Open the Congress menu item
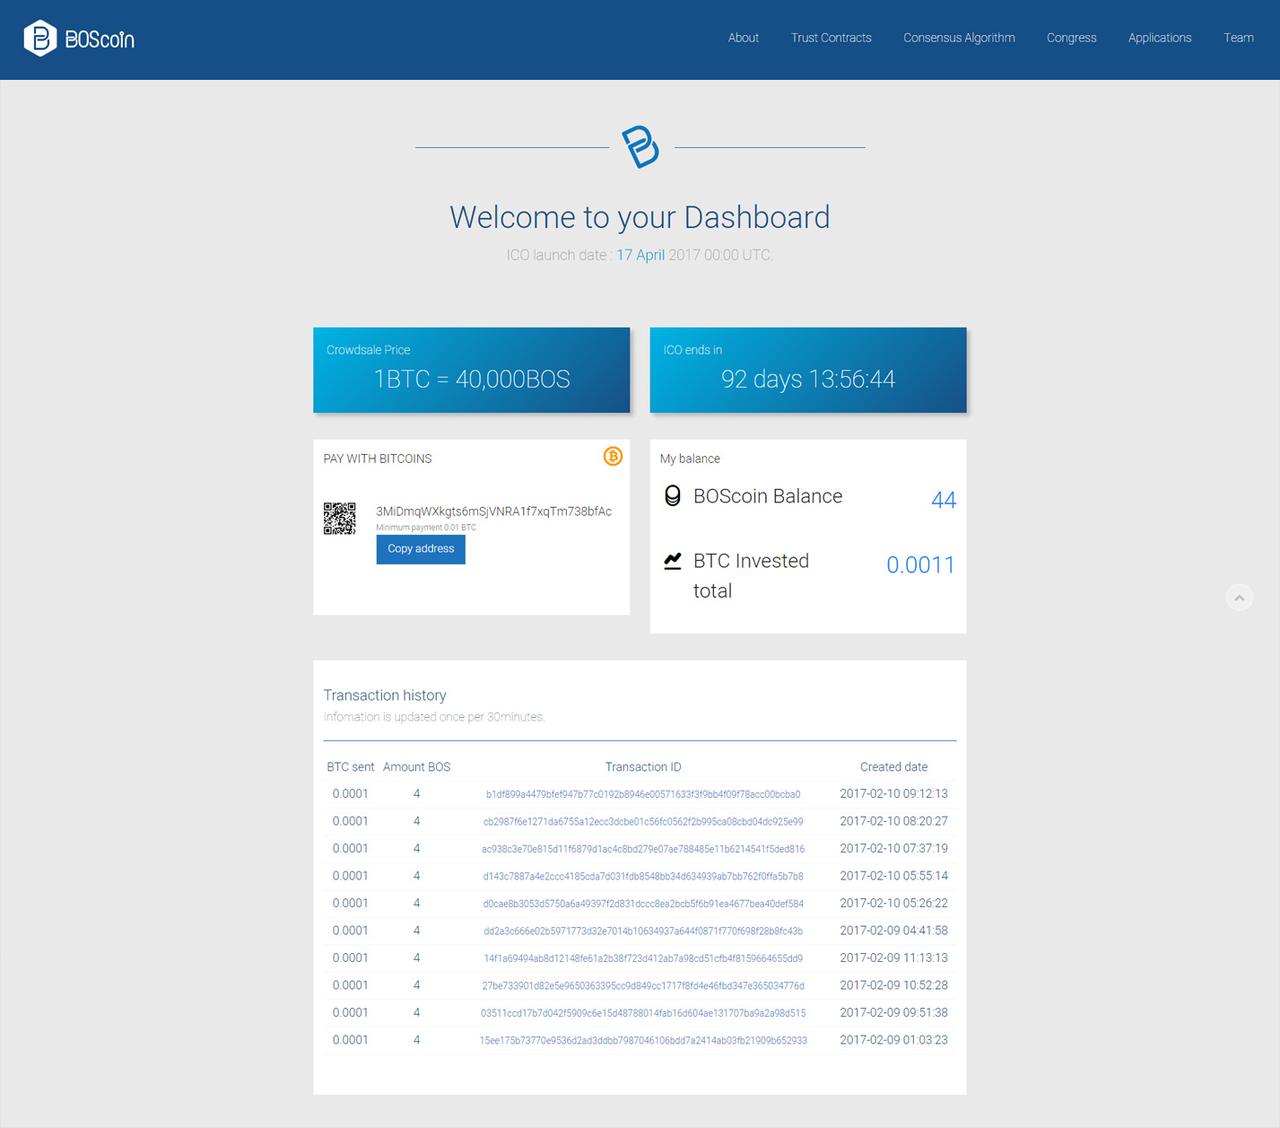Image resolution: width=1280 pixels, height=1128 pixels. (x=1071, y=38)
